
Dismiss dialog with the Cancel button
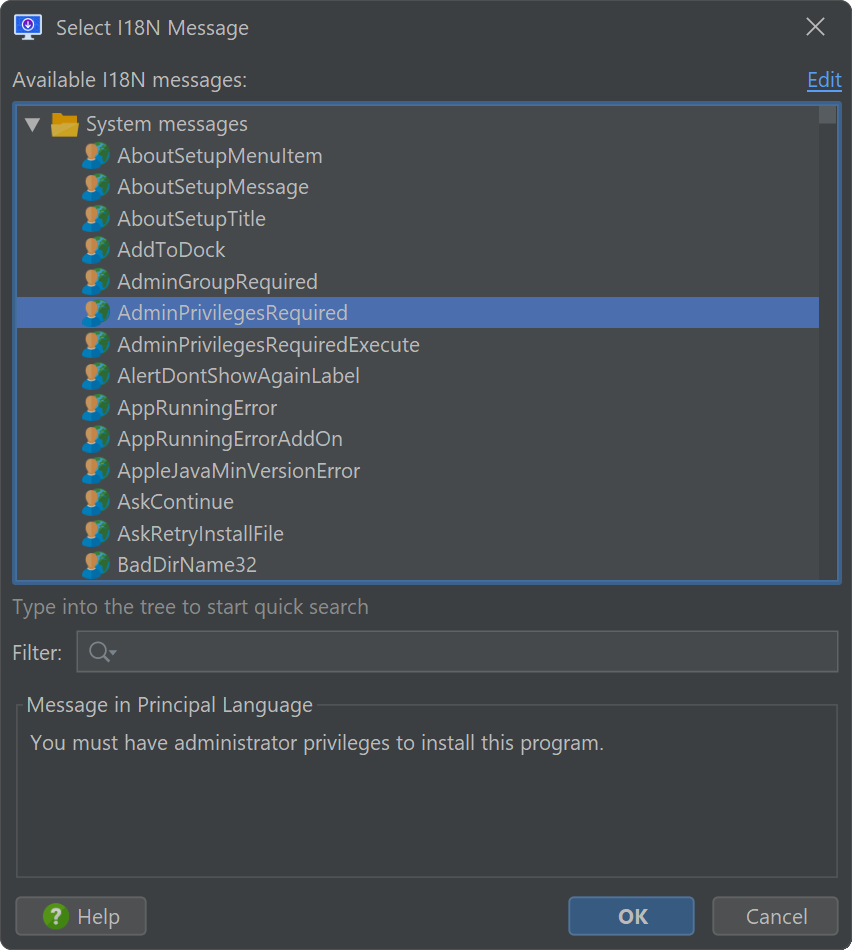[776, 916]
